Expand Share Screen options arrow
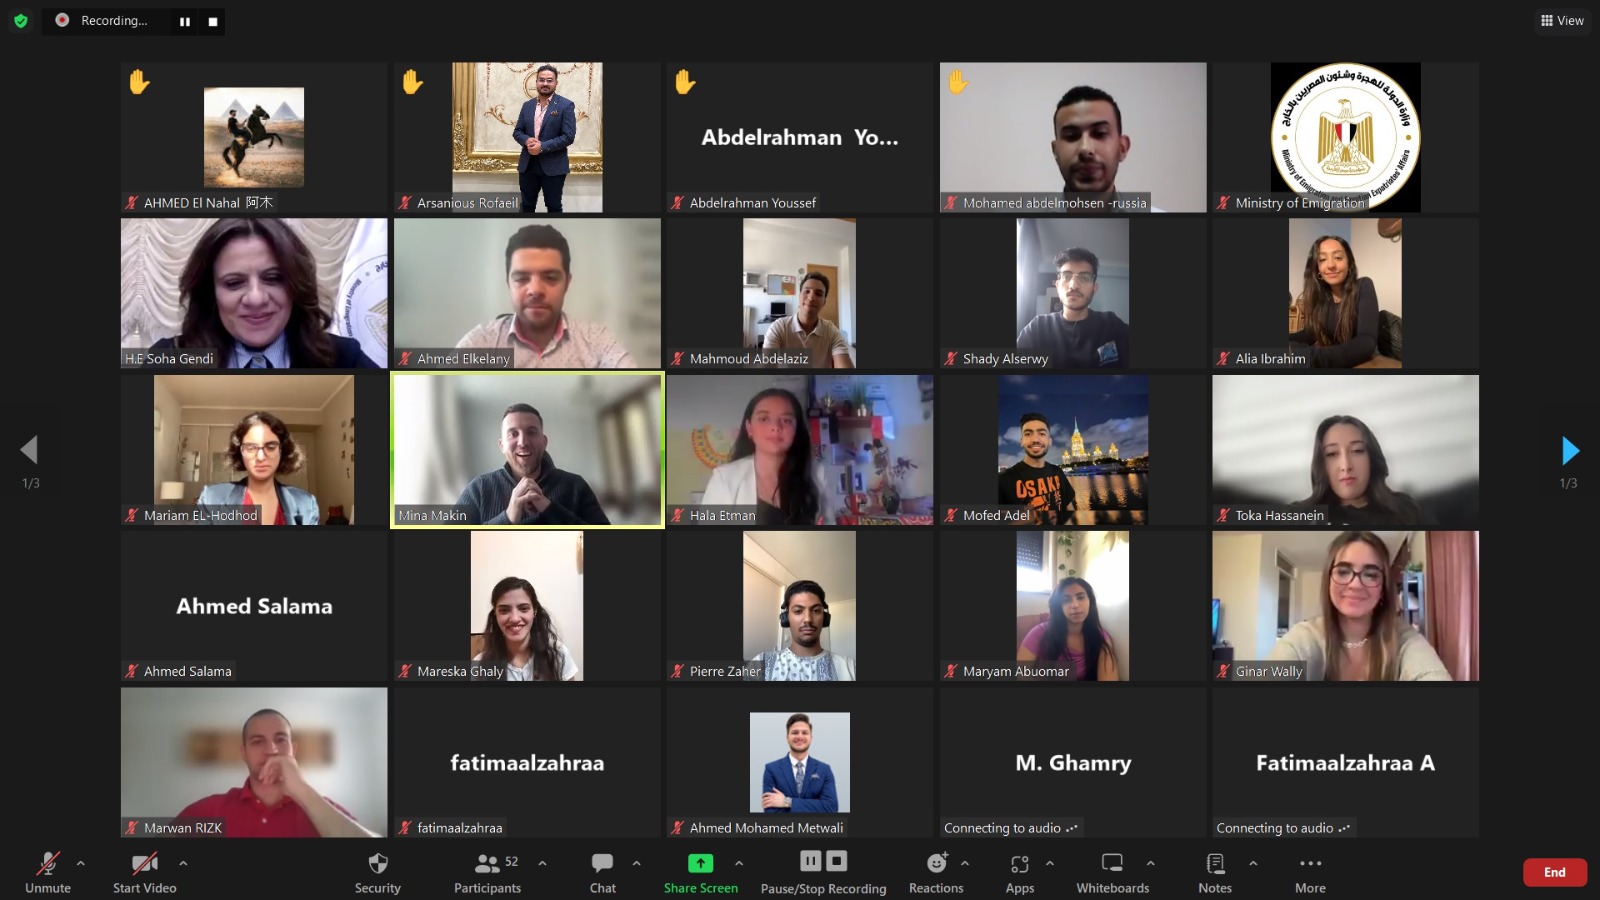Screen dimensions: 1600x900 (x=739, y=863)
